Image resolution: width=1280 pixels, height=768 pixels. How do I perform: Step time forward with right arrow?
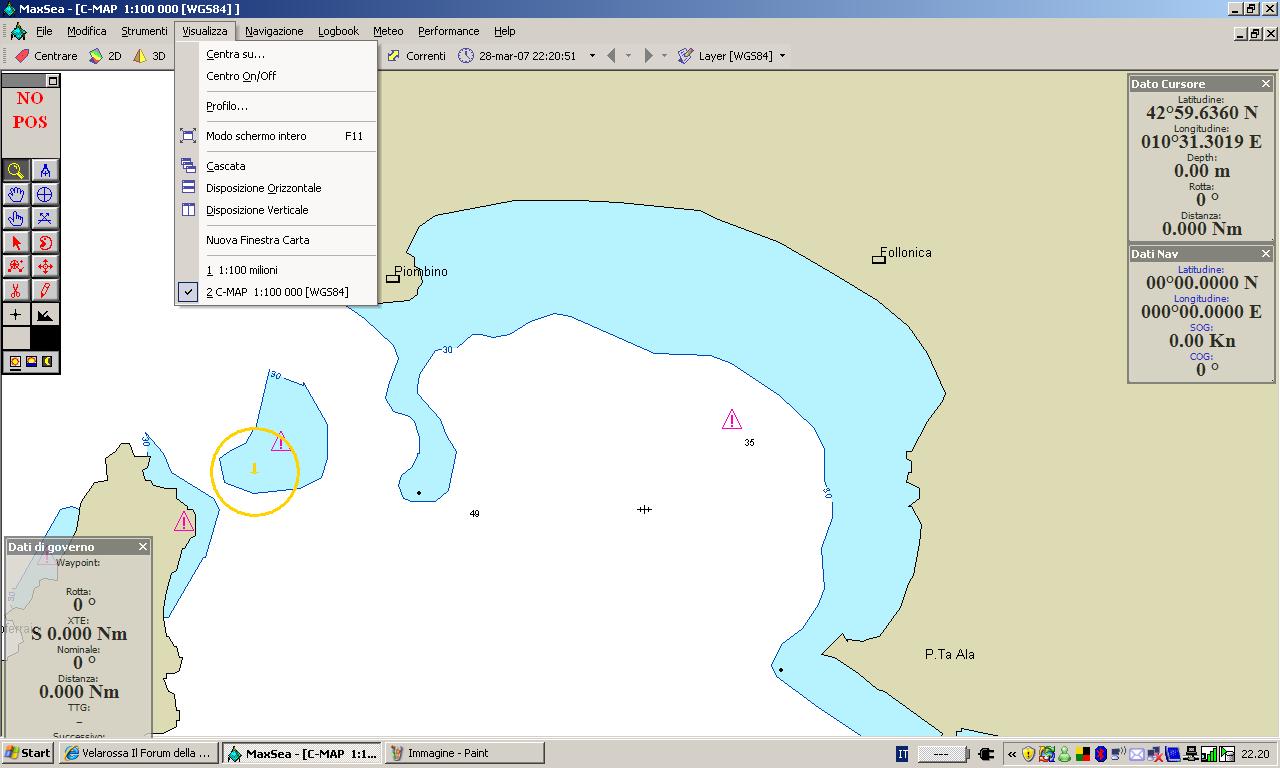[648, 56]
